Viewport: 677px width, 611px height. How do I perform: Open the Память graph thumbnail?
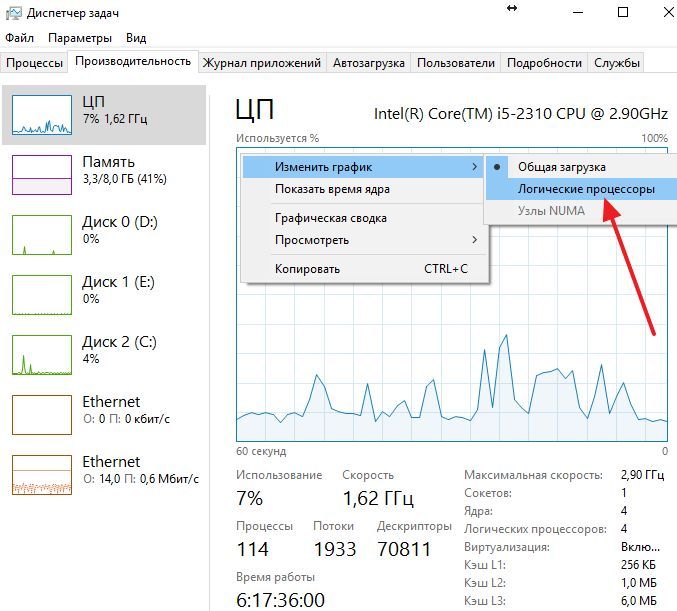click(42, 175)
